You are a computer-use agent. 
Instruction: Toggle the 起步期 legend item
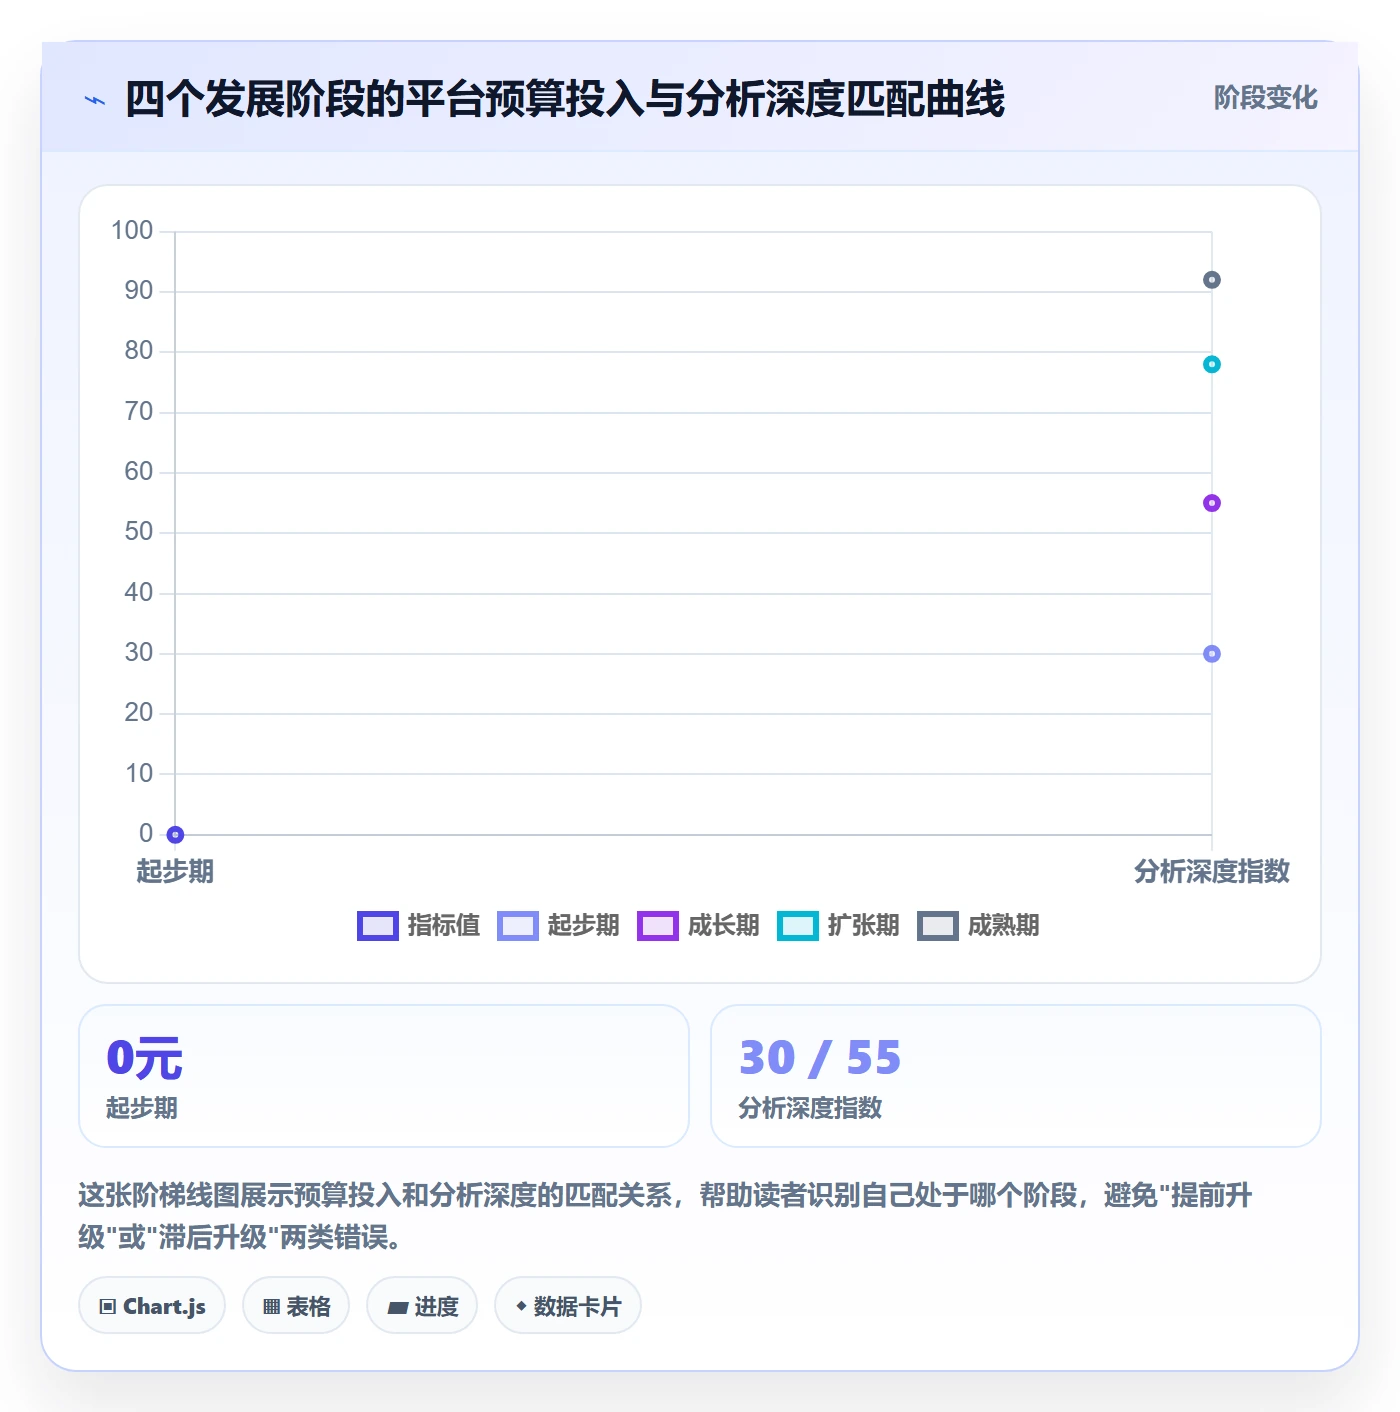coord(558,926)
